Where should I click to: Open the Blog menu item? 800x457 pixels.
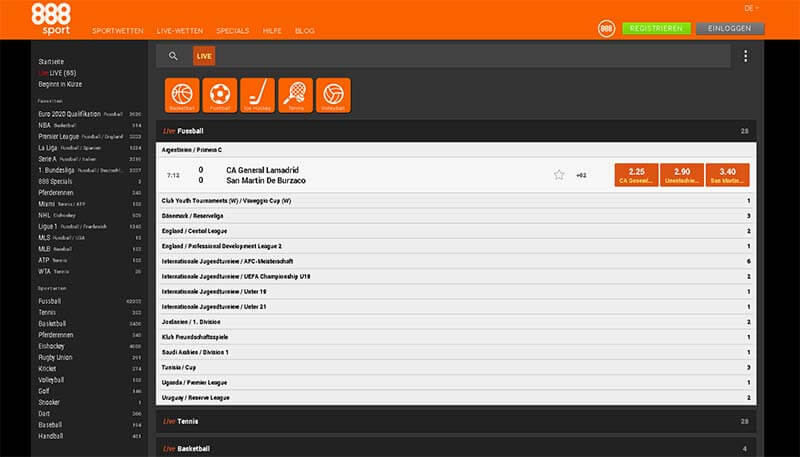[305, 31]
